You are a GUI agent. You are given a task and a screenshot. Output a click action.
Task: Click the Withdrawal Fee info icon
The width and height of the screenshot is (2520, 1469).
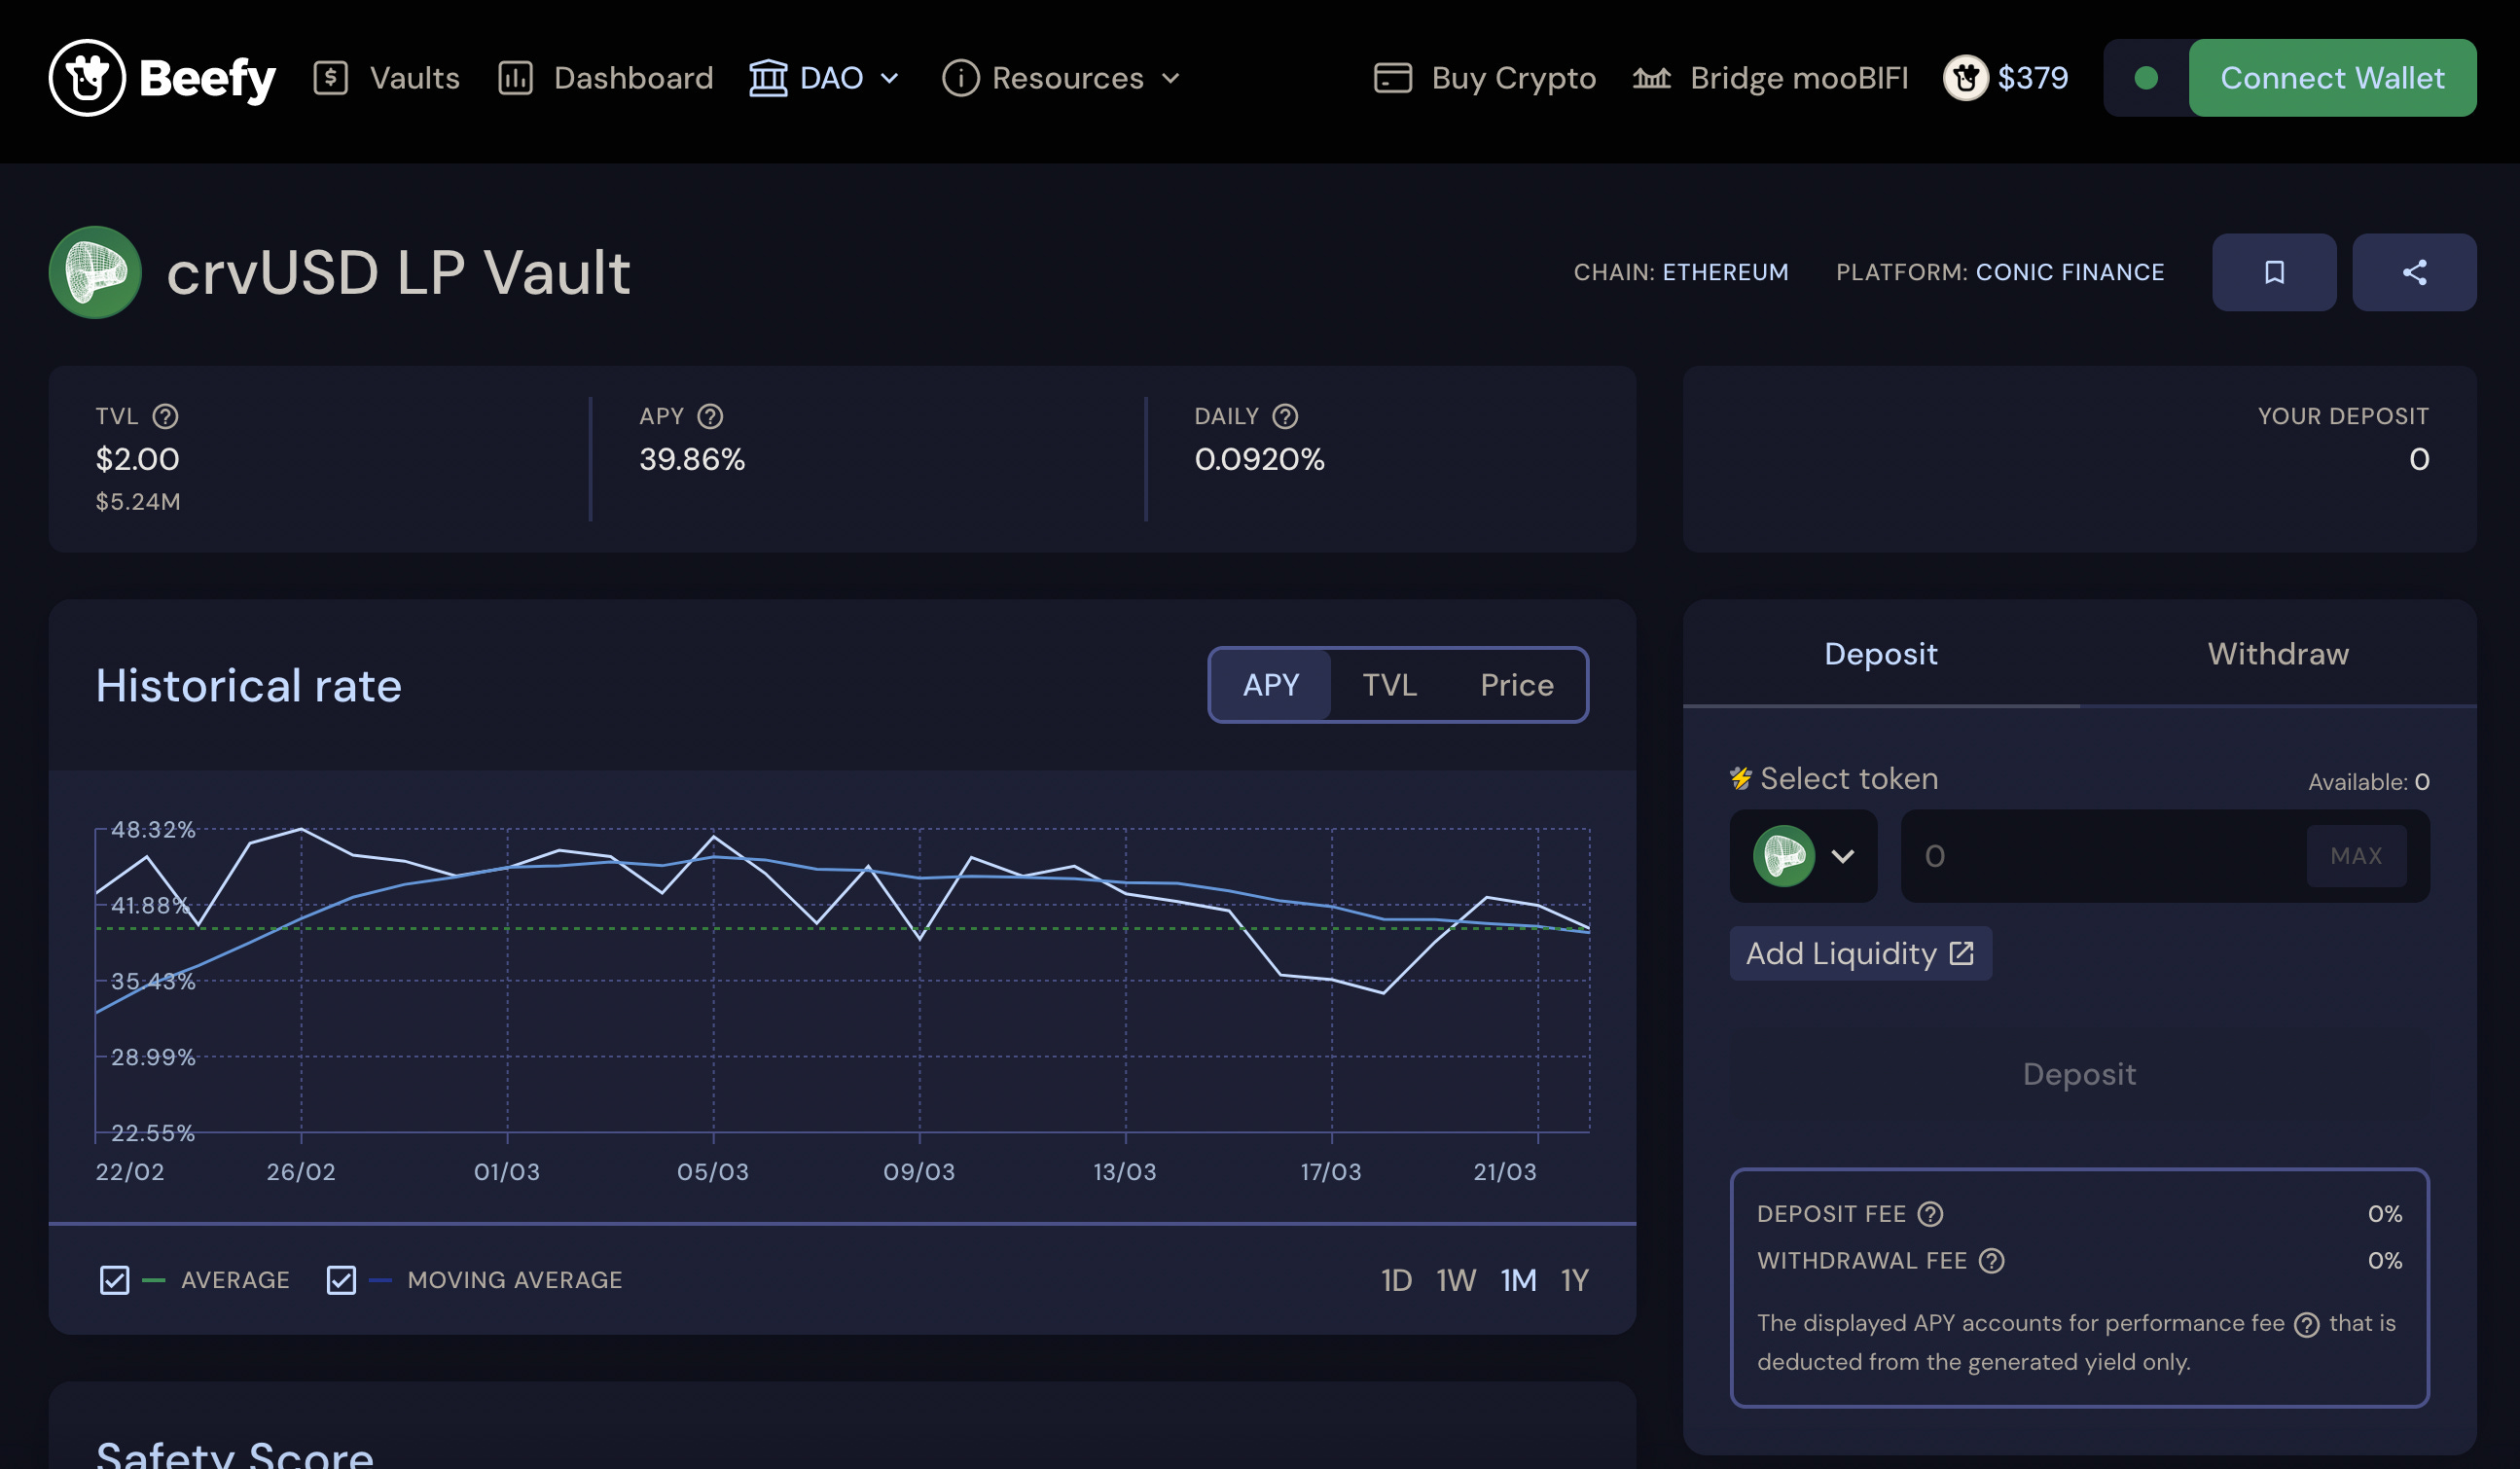[x=1991, y=1261]
